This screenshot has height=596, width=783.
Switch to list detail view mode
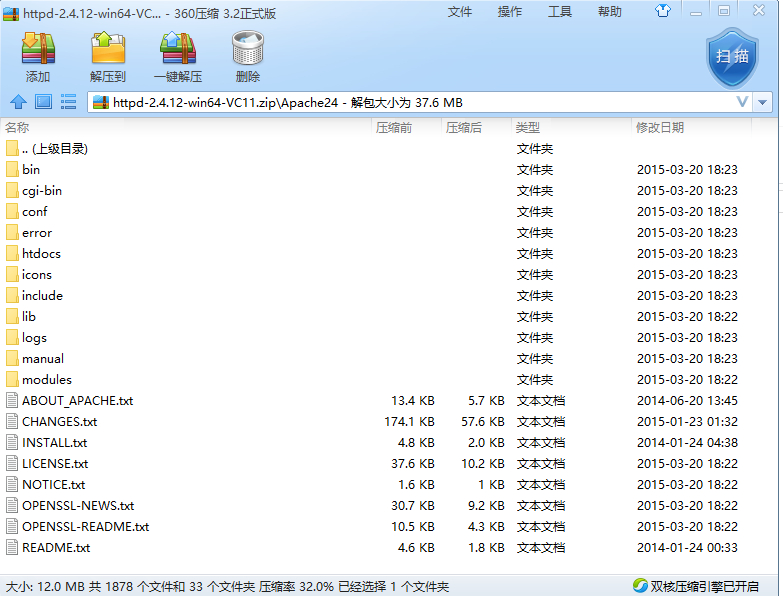pos(68,102)
